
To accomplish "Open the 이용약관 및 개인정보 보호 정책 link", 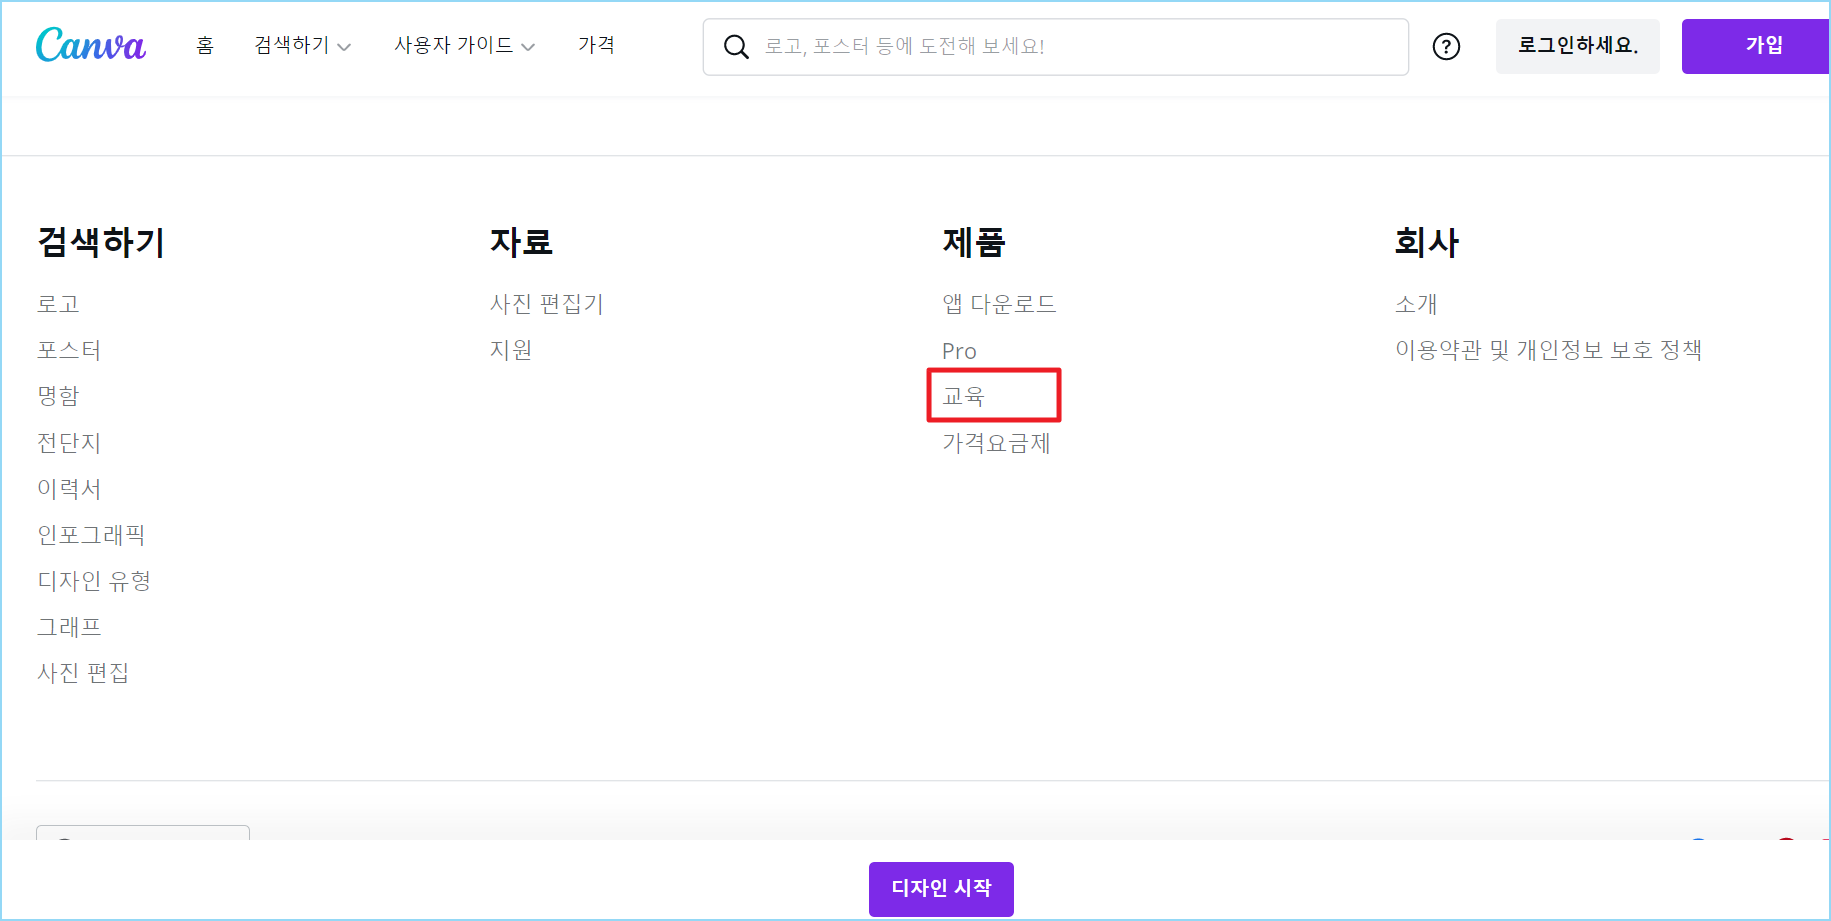I will point(1549,350).
